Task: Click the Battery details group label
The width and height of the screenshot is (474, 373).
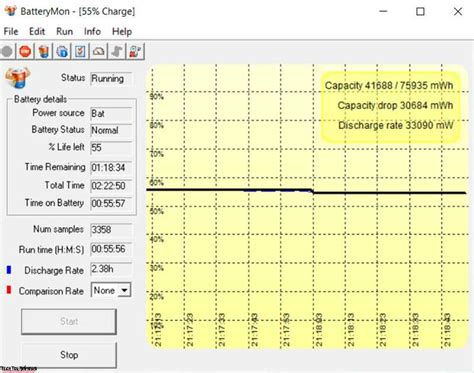Action: click(40, 99)
